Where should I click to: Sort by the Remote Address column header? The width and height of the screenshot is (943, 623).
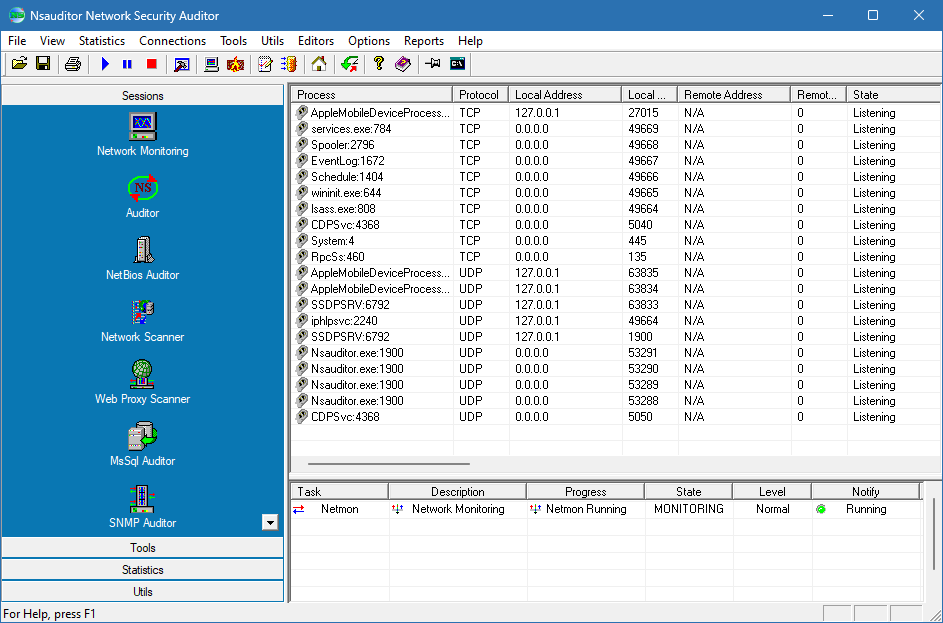[734, 95]
